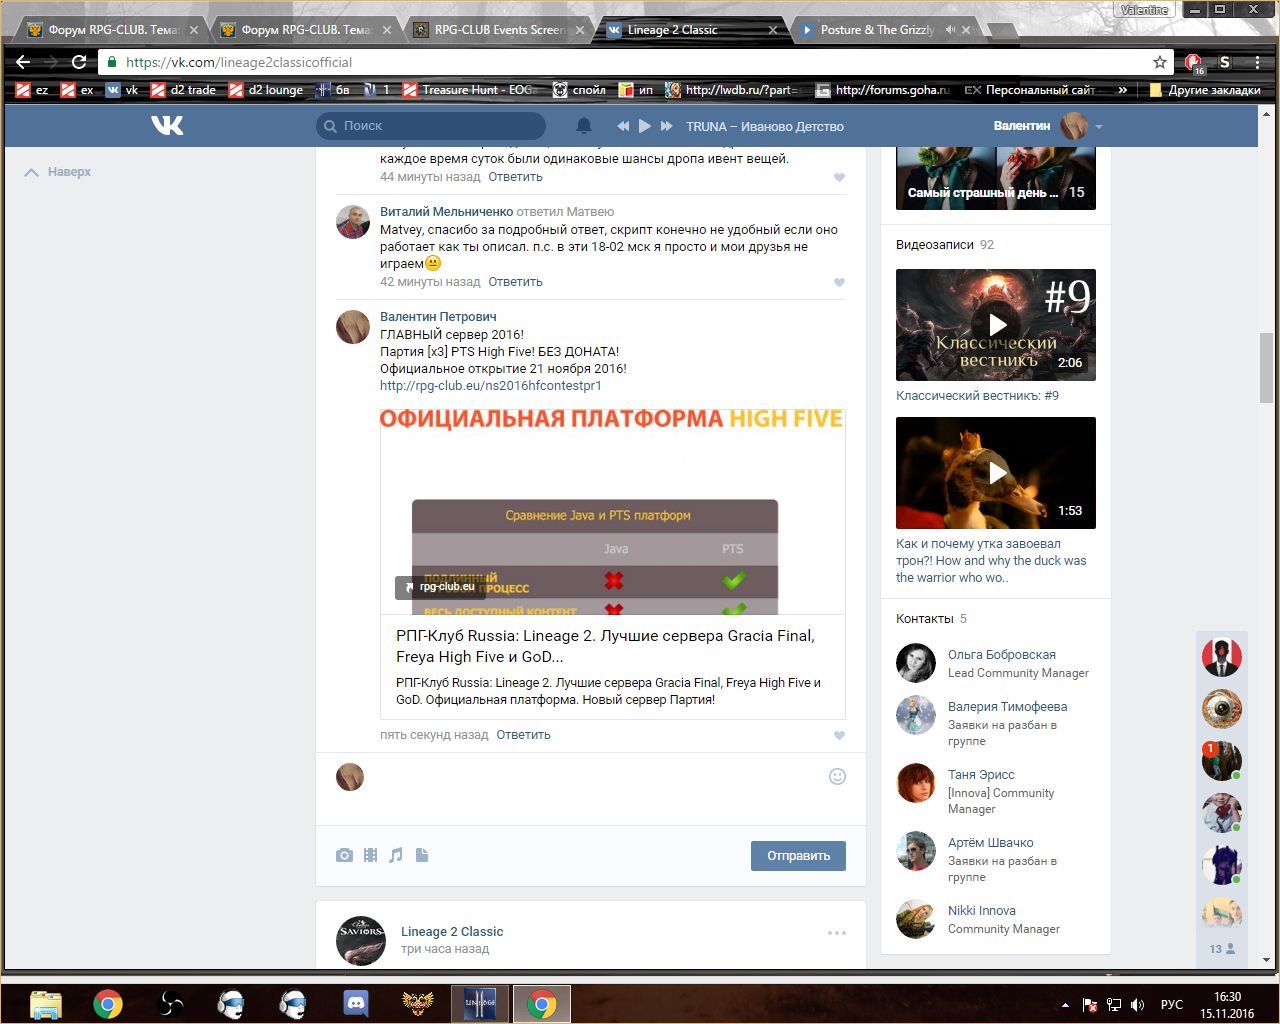Attach a document via file icon
Image resolution: width=1280 pixels, height=1024 pixels.
point(422,855)
